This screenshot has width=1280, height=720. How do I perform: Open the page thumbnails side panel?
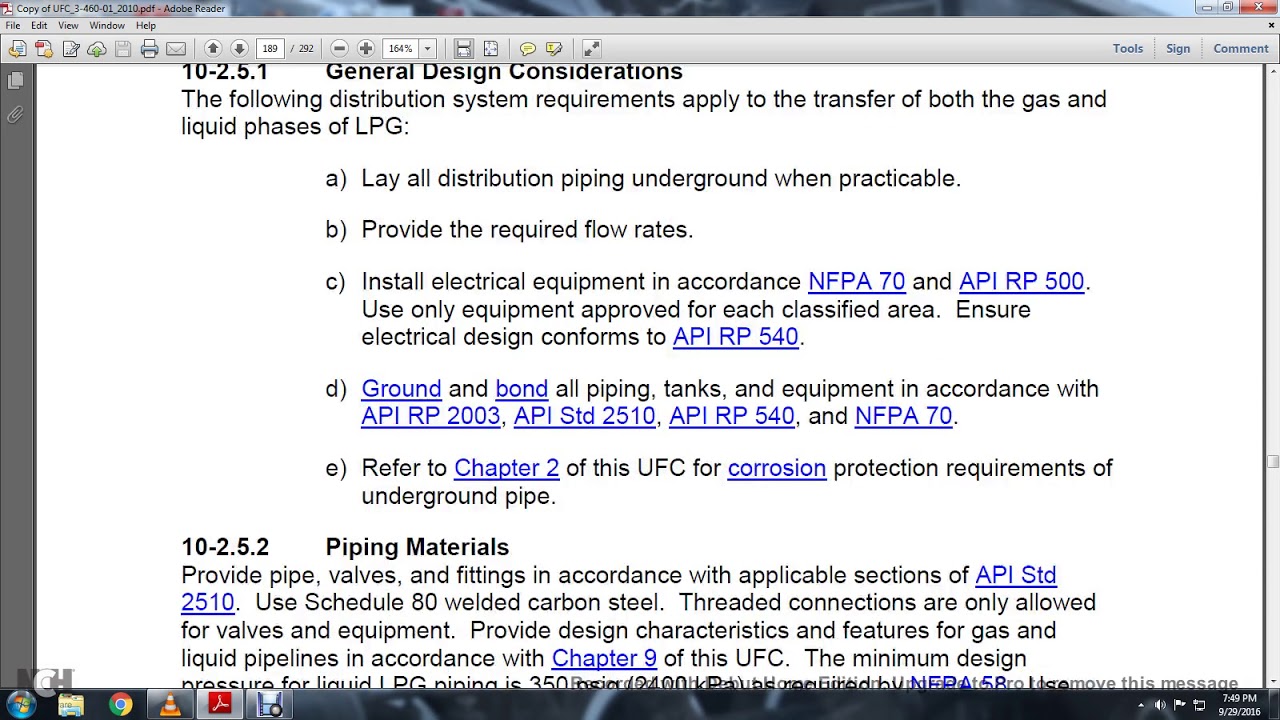tap(16, 80)
